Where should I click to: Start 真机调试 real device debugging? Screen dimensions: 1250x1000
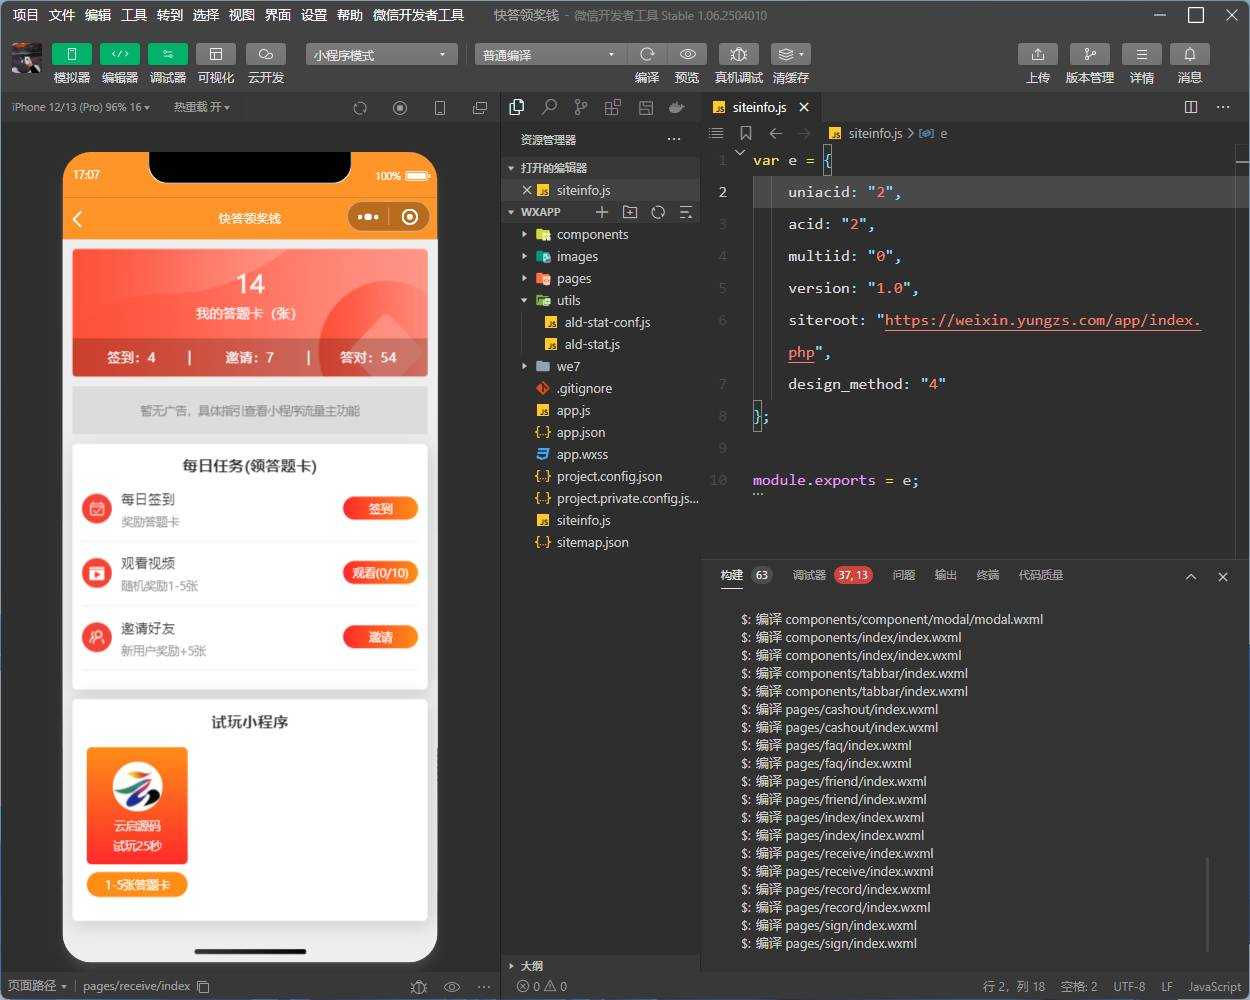(739, 54)
